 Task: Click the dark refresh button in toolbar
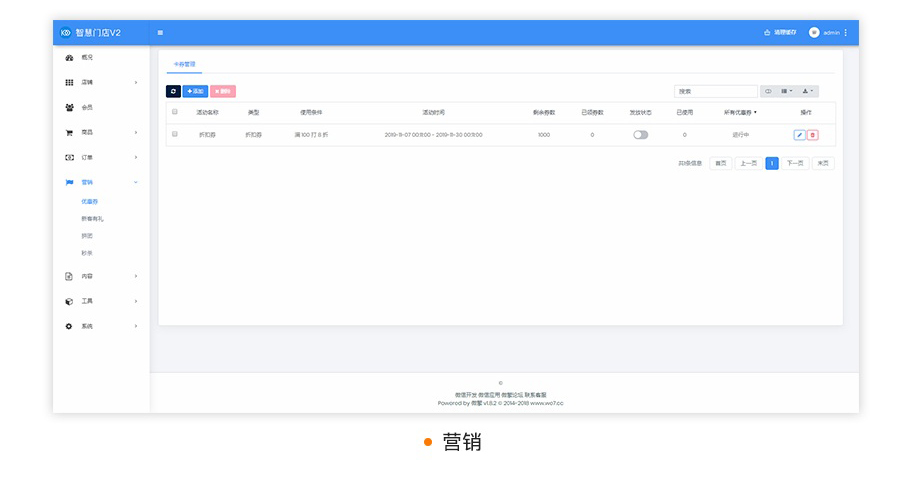point(173,91)
